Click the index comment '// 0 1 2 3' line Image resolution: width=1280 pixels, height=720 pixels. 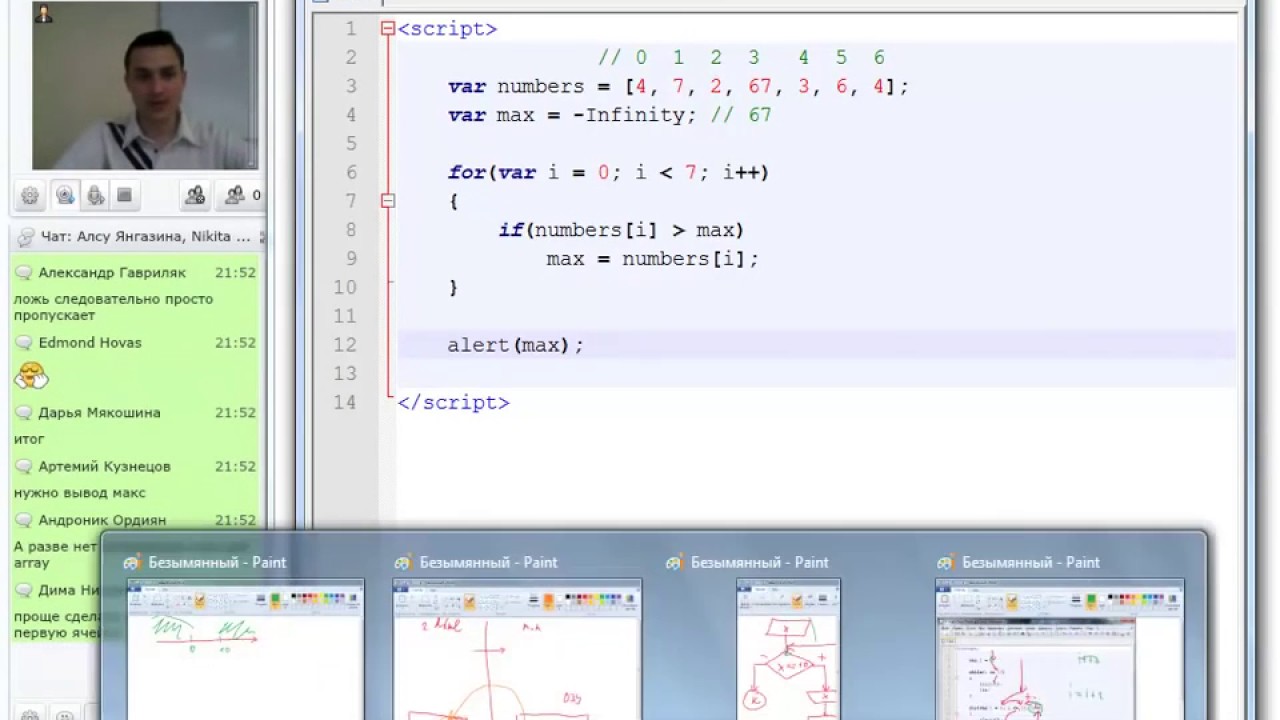[742, 58]
